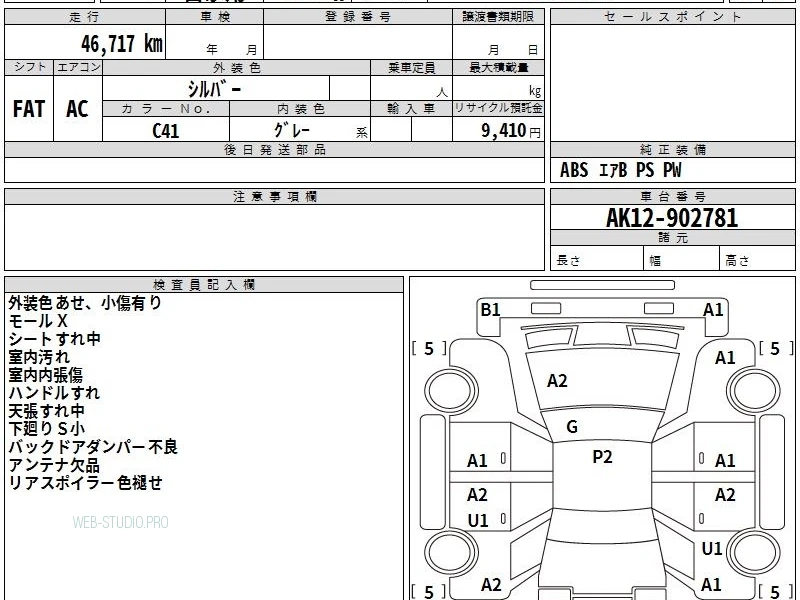This screenshot has width=800, height=600.
Task: Select the 車台番号 header
Action: (672, 196)
